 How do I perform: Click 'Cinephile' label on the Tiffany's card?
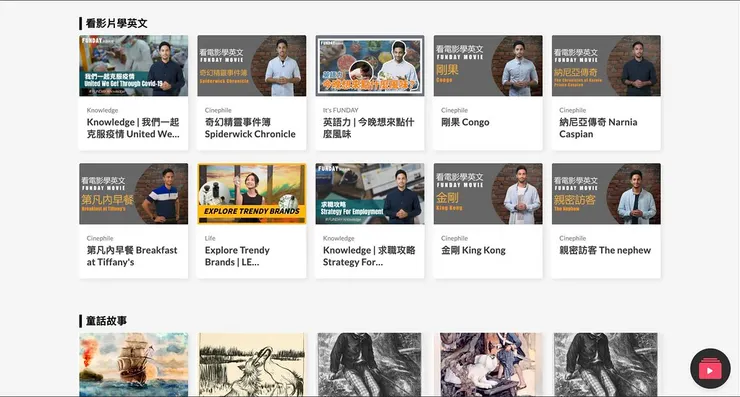tap(100, 238)
